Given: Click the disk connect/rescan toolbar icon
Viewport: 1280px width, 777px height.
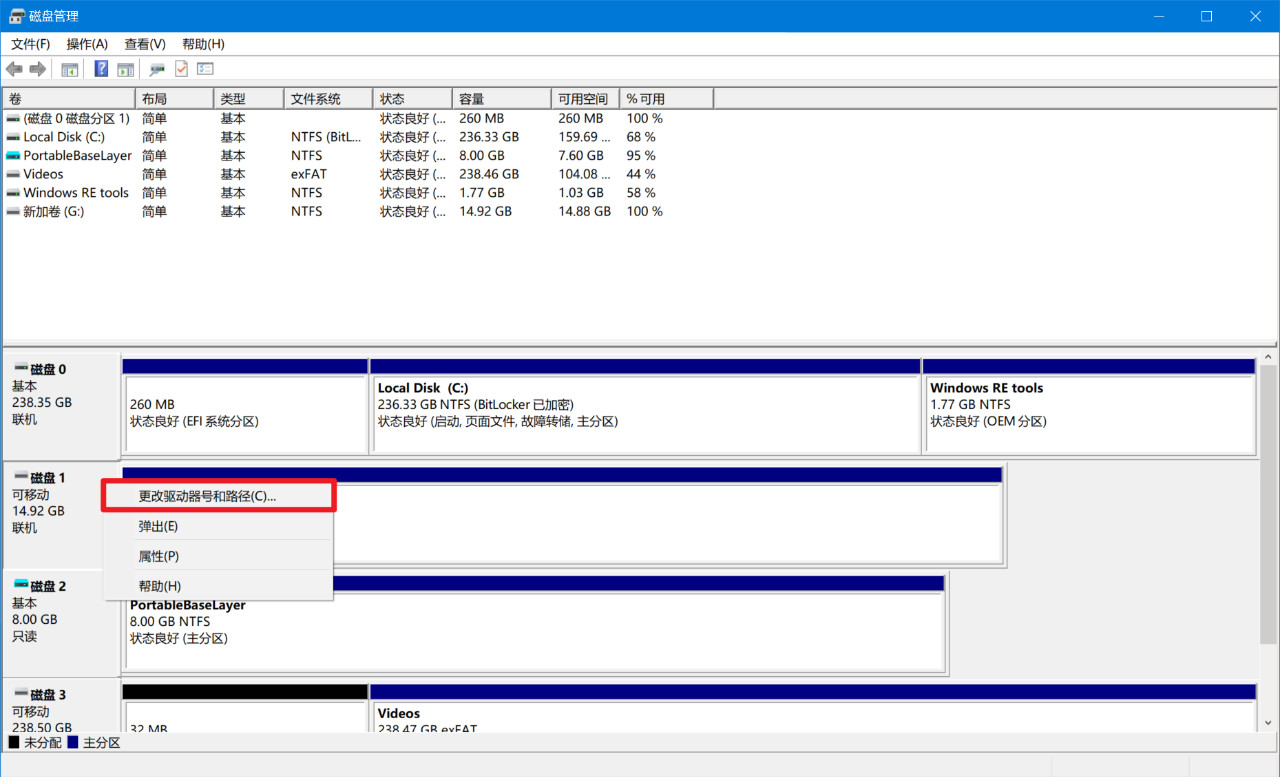Looking at the screenshot, I should (x=157, y=69).
